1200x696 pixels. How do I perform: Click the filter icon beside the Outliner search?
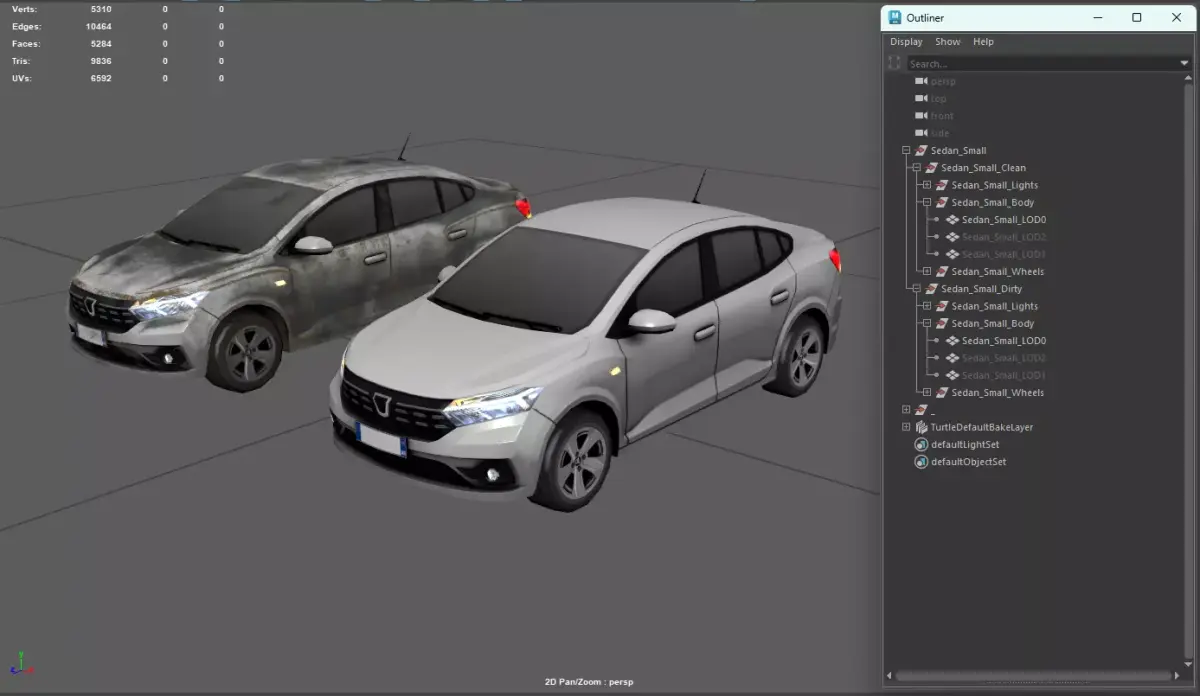(894, 63)
